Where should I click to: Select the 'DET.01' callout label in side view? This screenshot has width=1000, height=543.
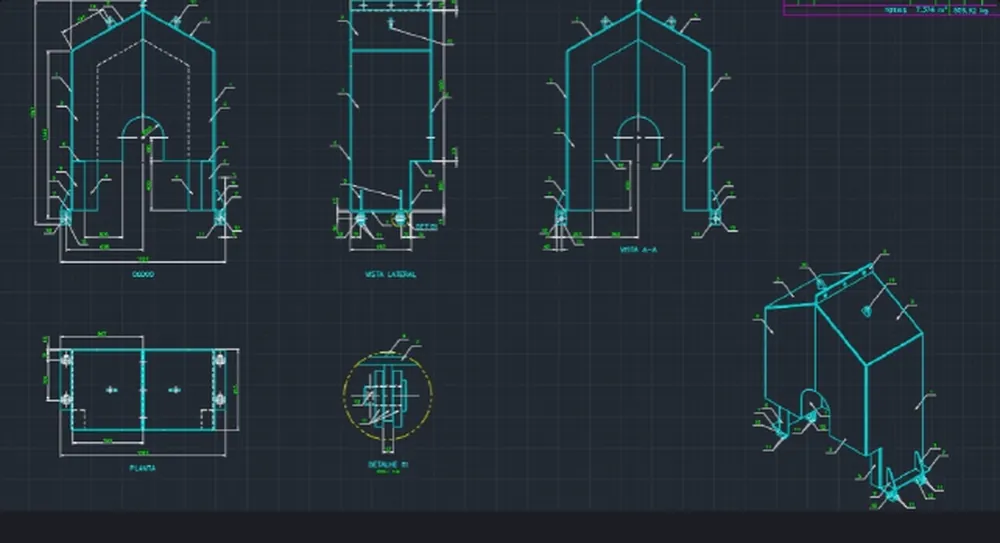427,227
